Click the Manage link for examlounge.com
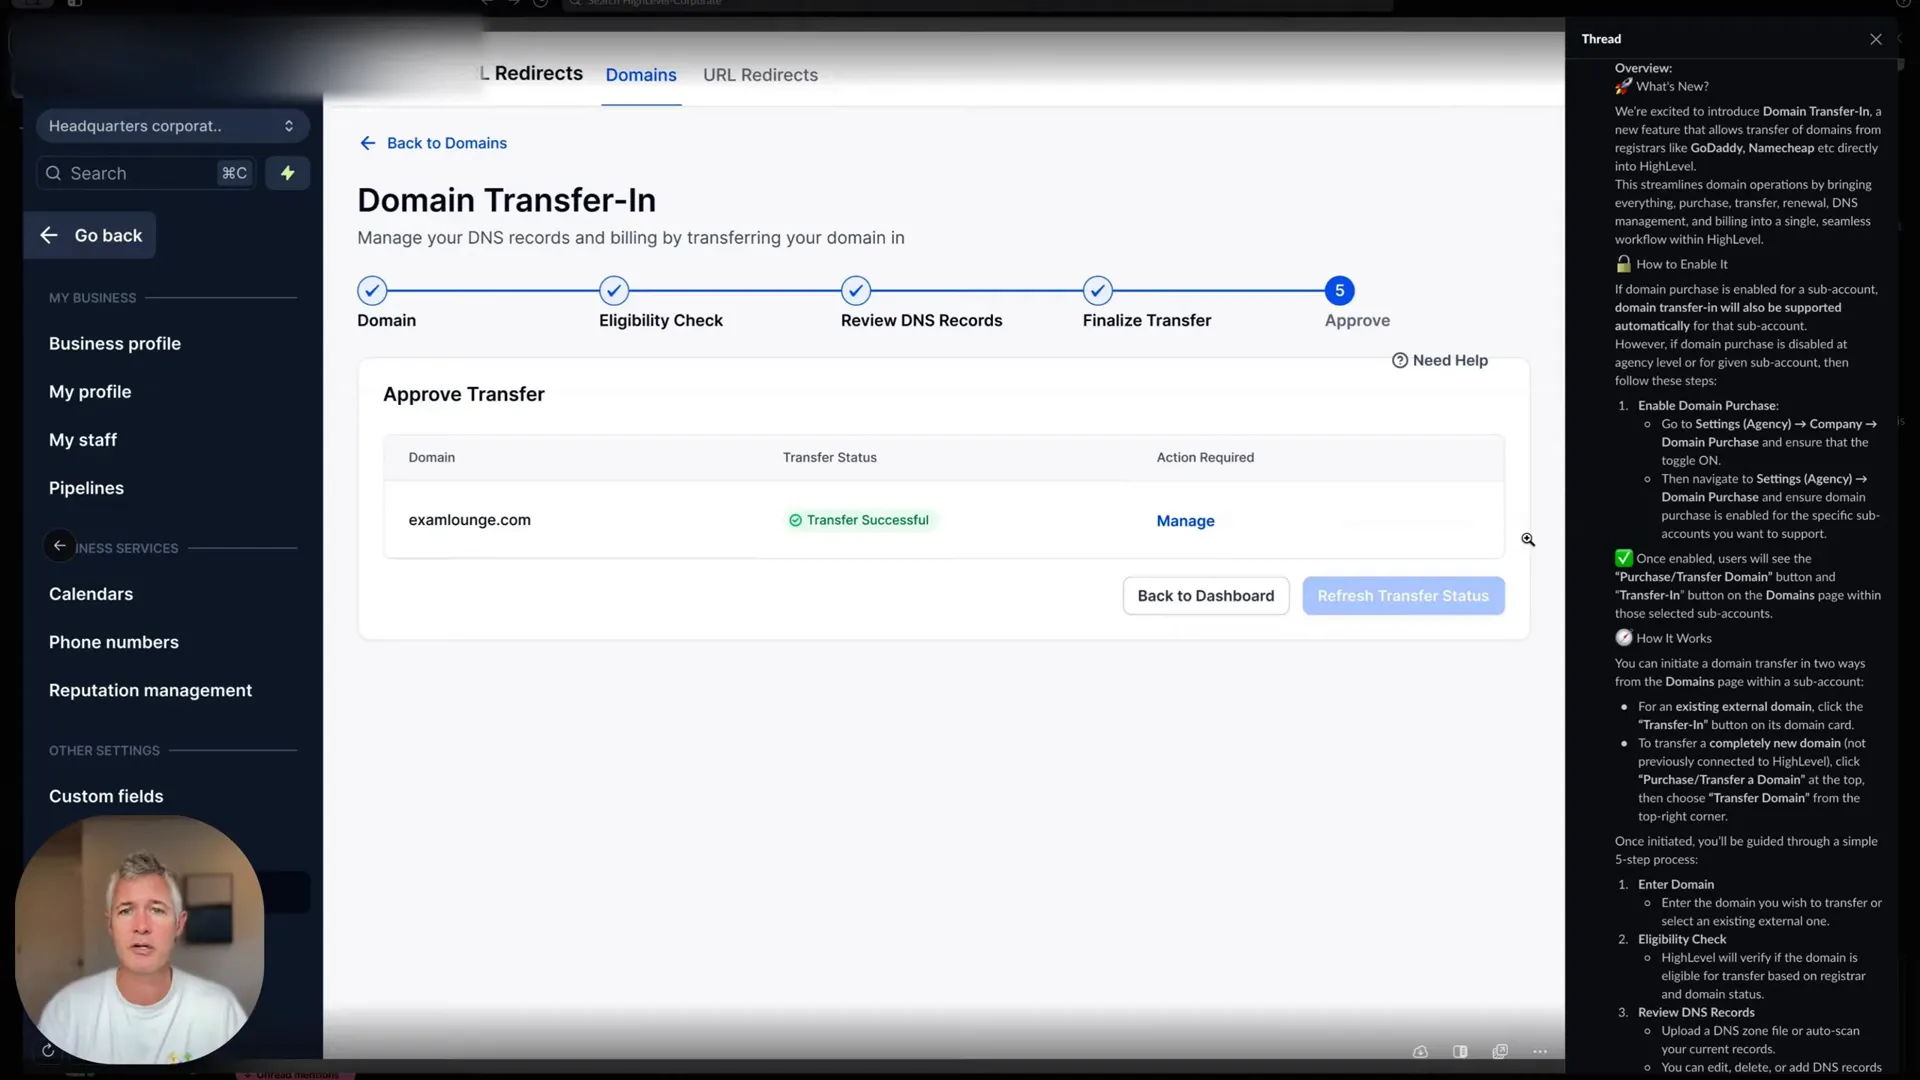 (1185, 521)
